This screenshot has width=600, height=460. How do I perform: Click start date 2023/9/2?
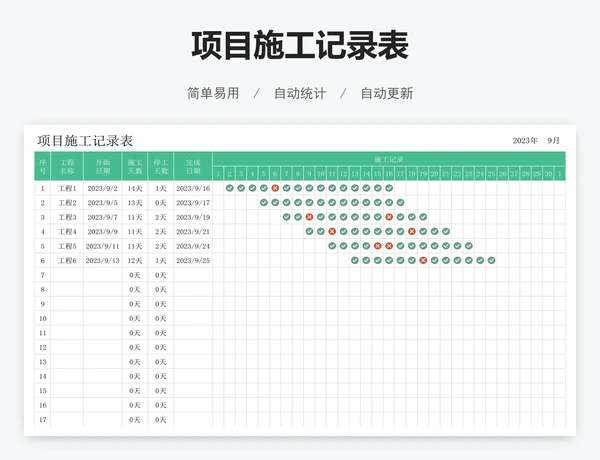tap(103, 188)
